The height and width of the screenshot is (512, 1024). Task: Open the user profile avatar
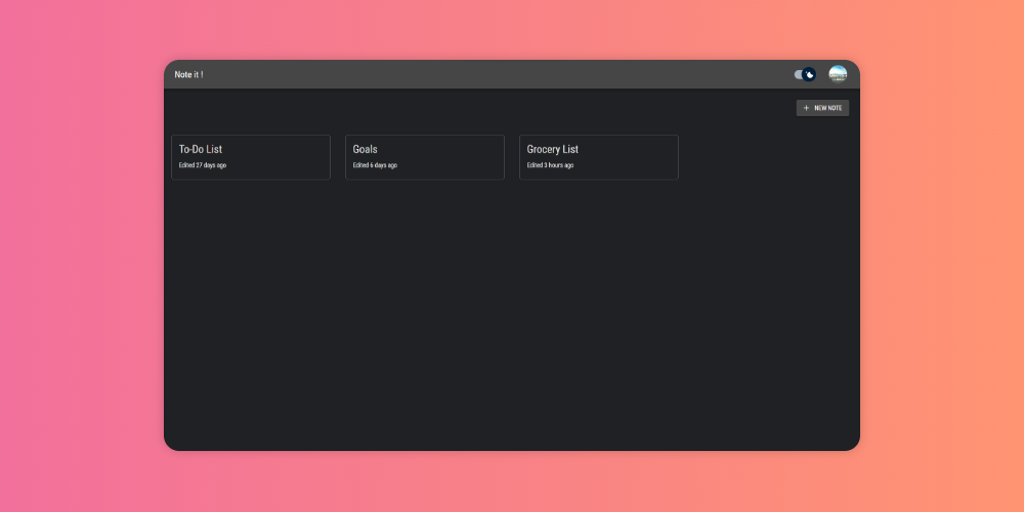pos(838,74)
